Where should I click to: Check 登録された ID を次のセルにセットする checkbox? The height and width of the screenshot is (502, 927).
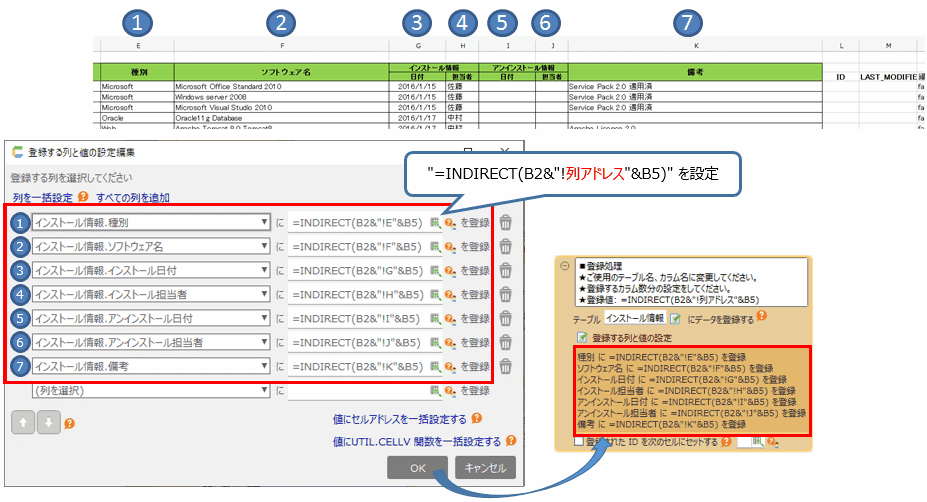[x=580, y=441]
